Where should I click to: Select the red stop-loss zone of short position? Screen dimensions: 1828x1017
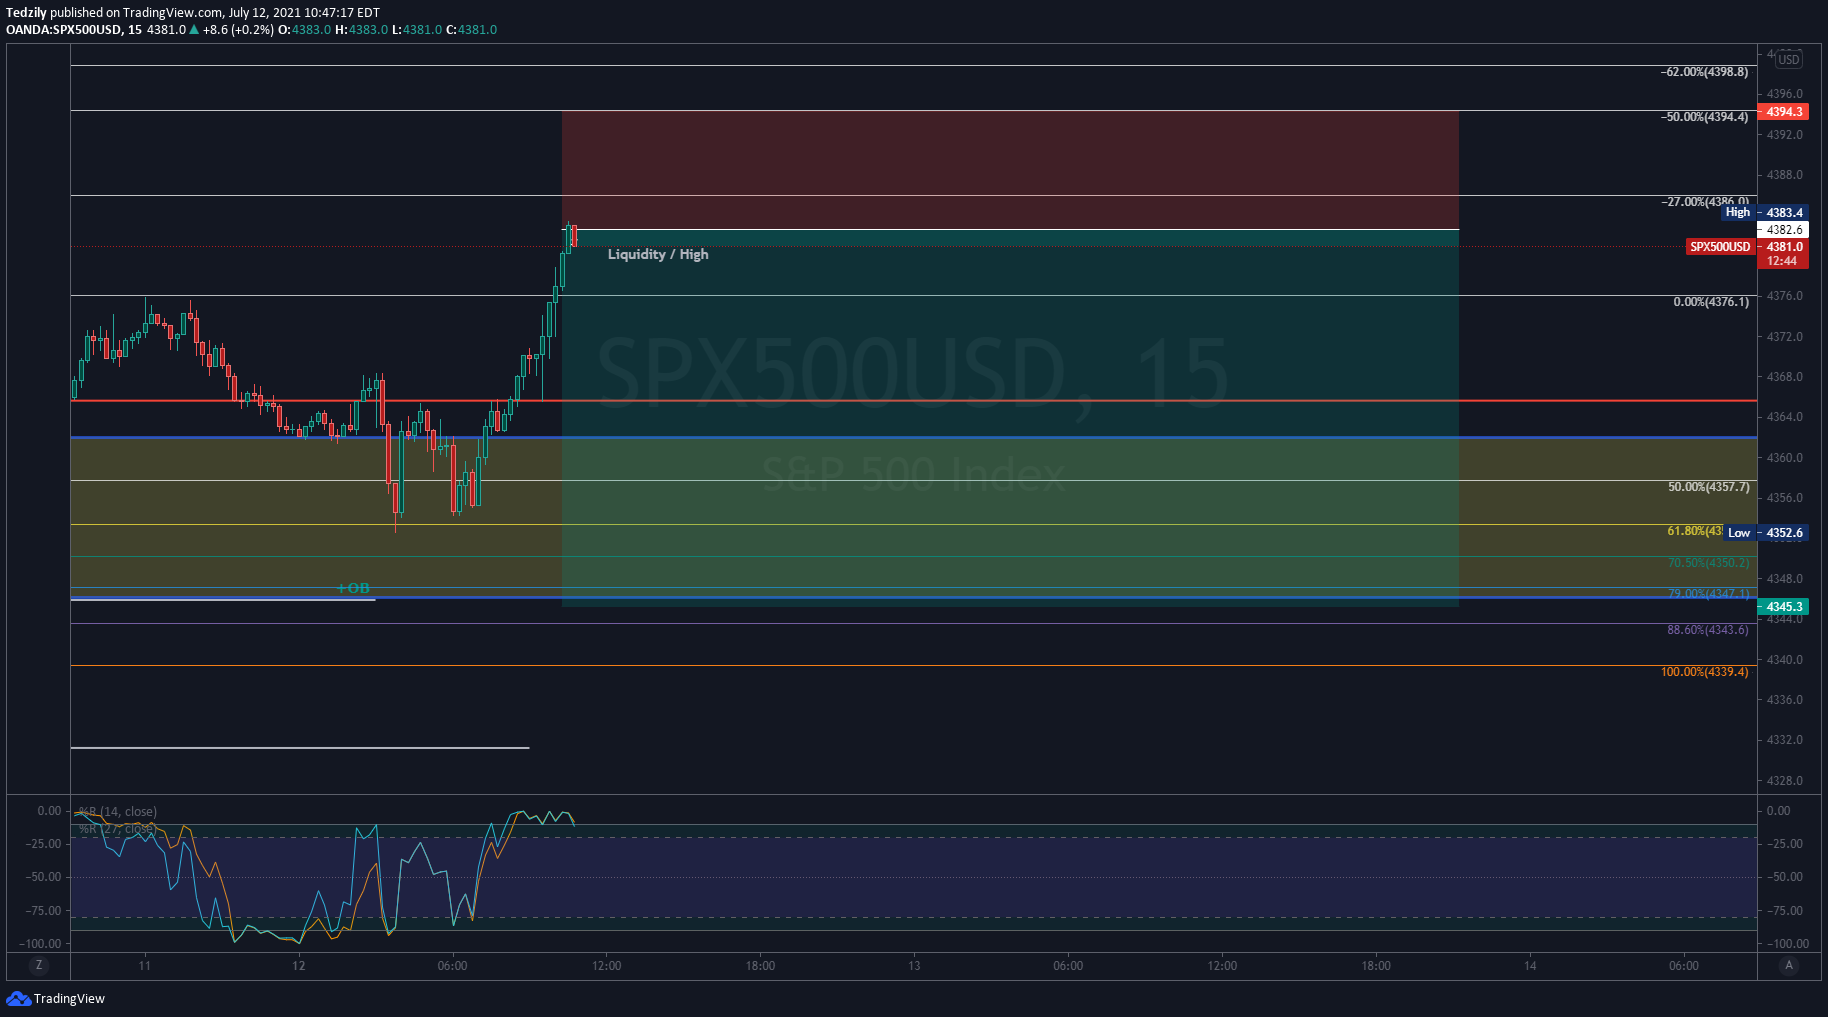pos(1010,170)
